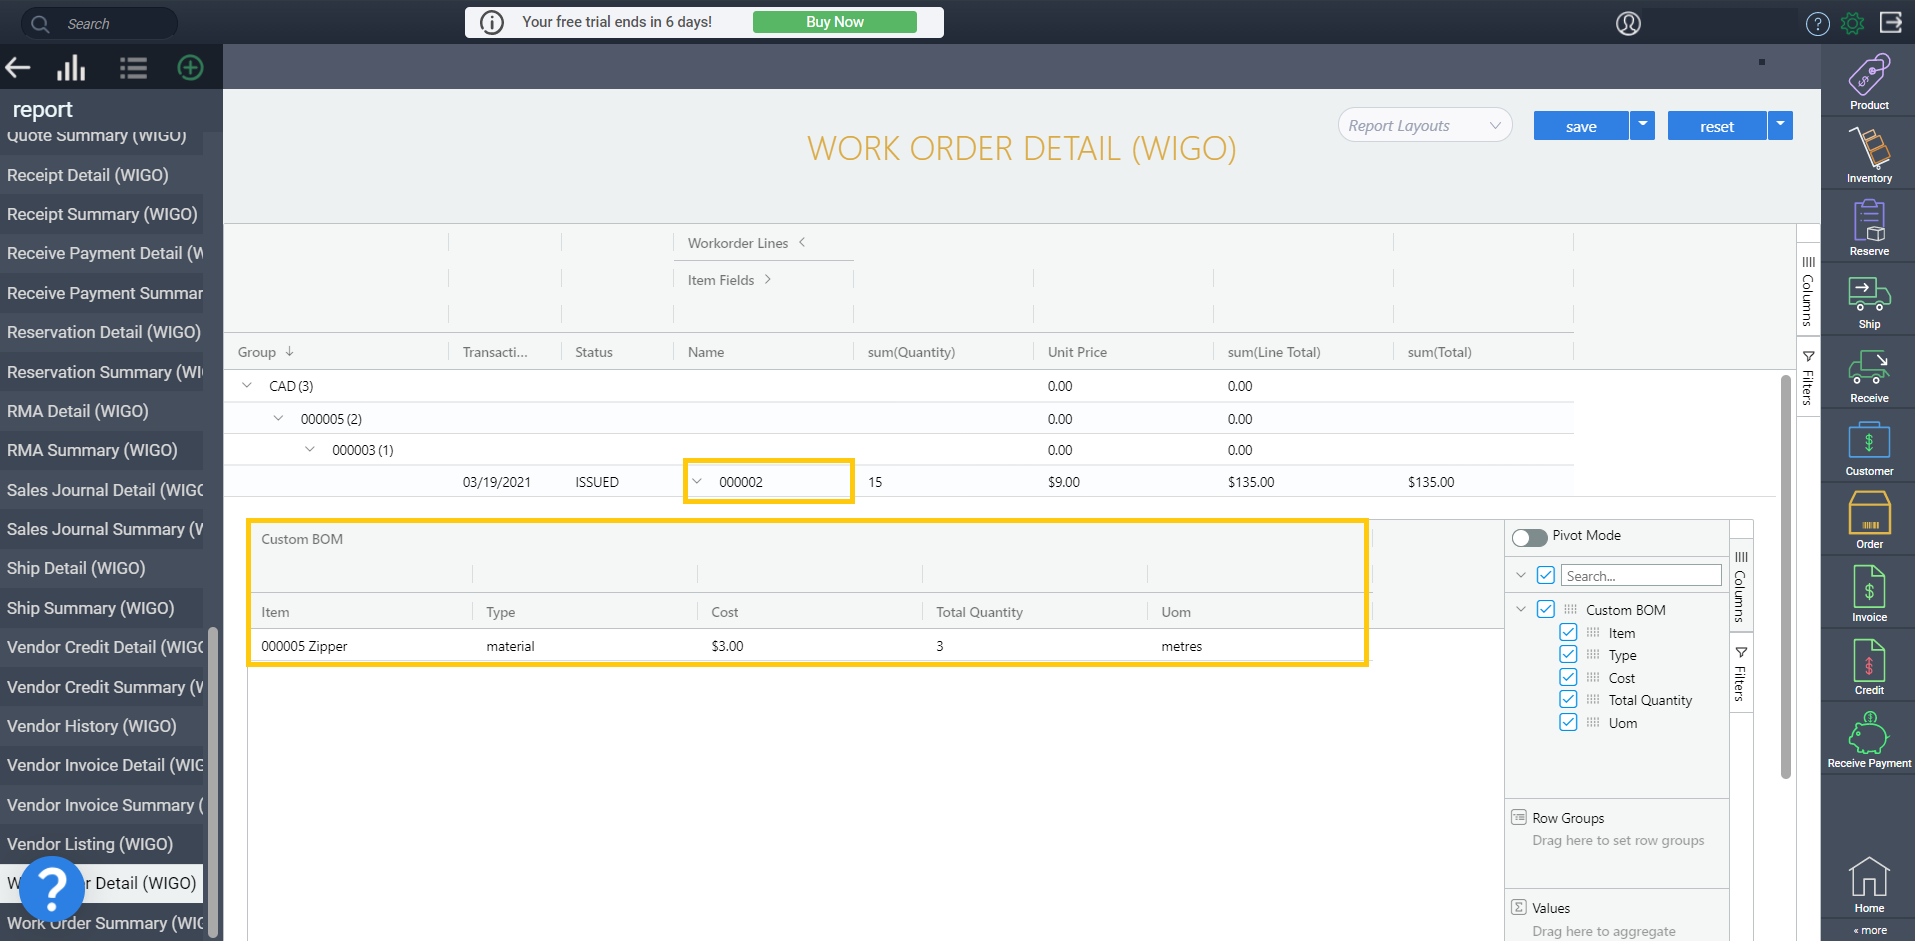The height and width of the screenshot is (941, 1915).
Task: Collapse the 000005 (2) group row
Action: 278,418
